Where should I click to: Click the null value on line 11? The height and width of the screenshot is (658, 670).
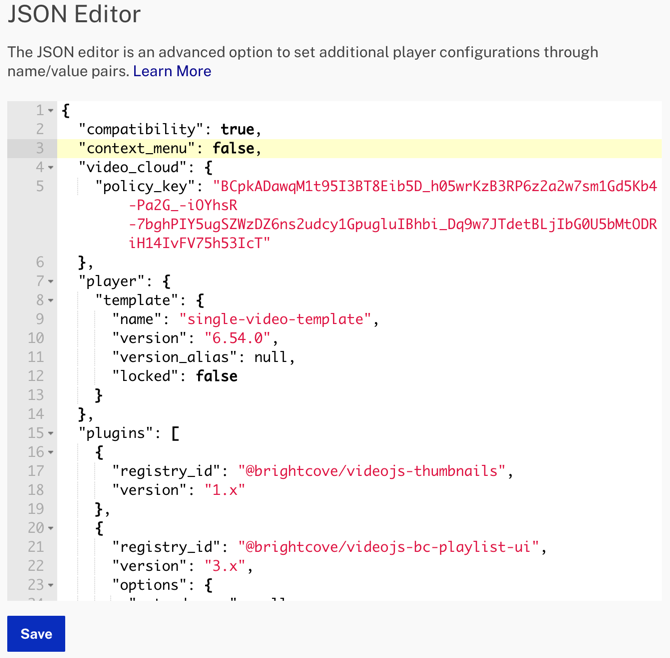click(270, 357)
